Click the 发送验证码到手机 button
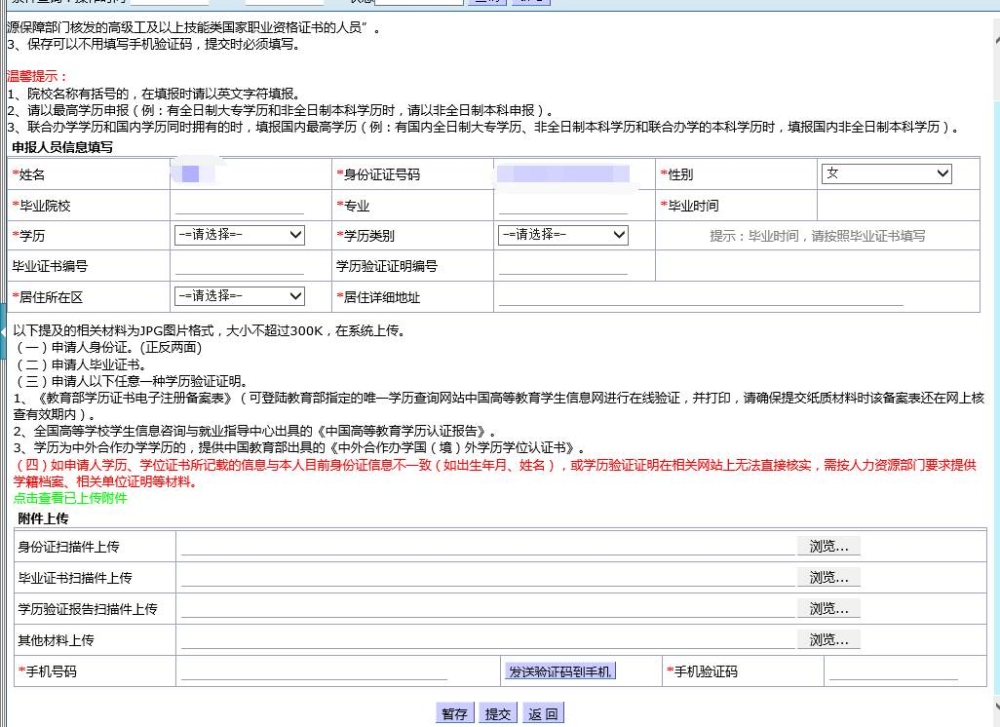The image size is (1000, 727). click(x=559, y=672)
